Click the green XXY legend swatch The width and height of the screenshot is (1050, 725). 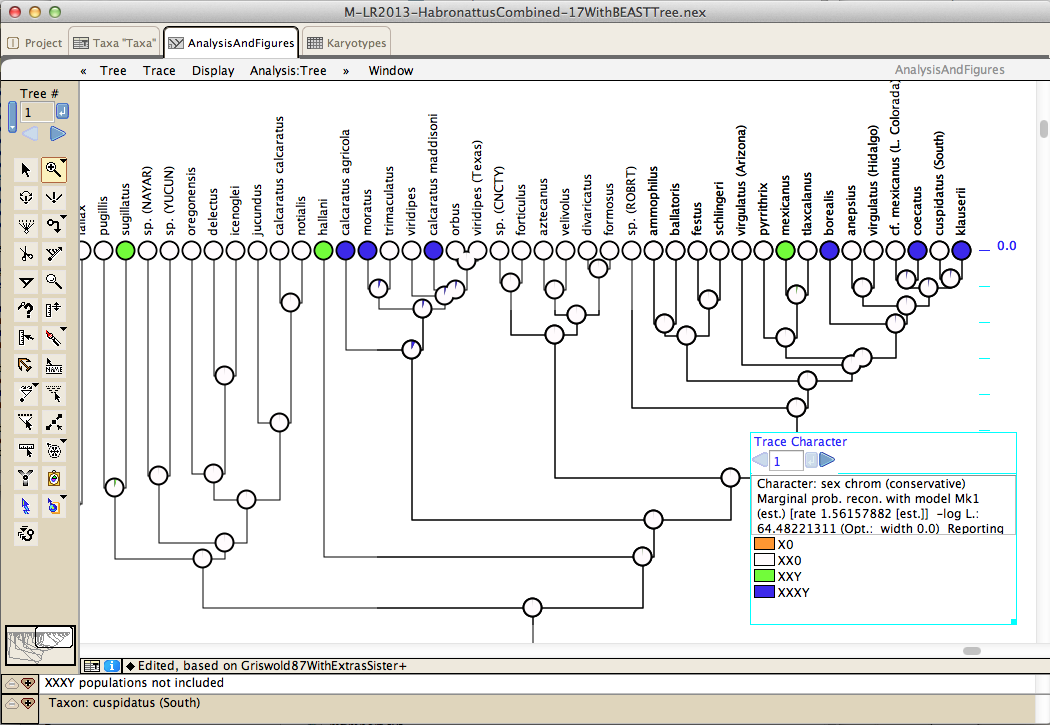(764, 577)
